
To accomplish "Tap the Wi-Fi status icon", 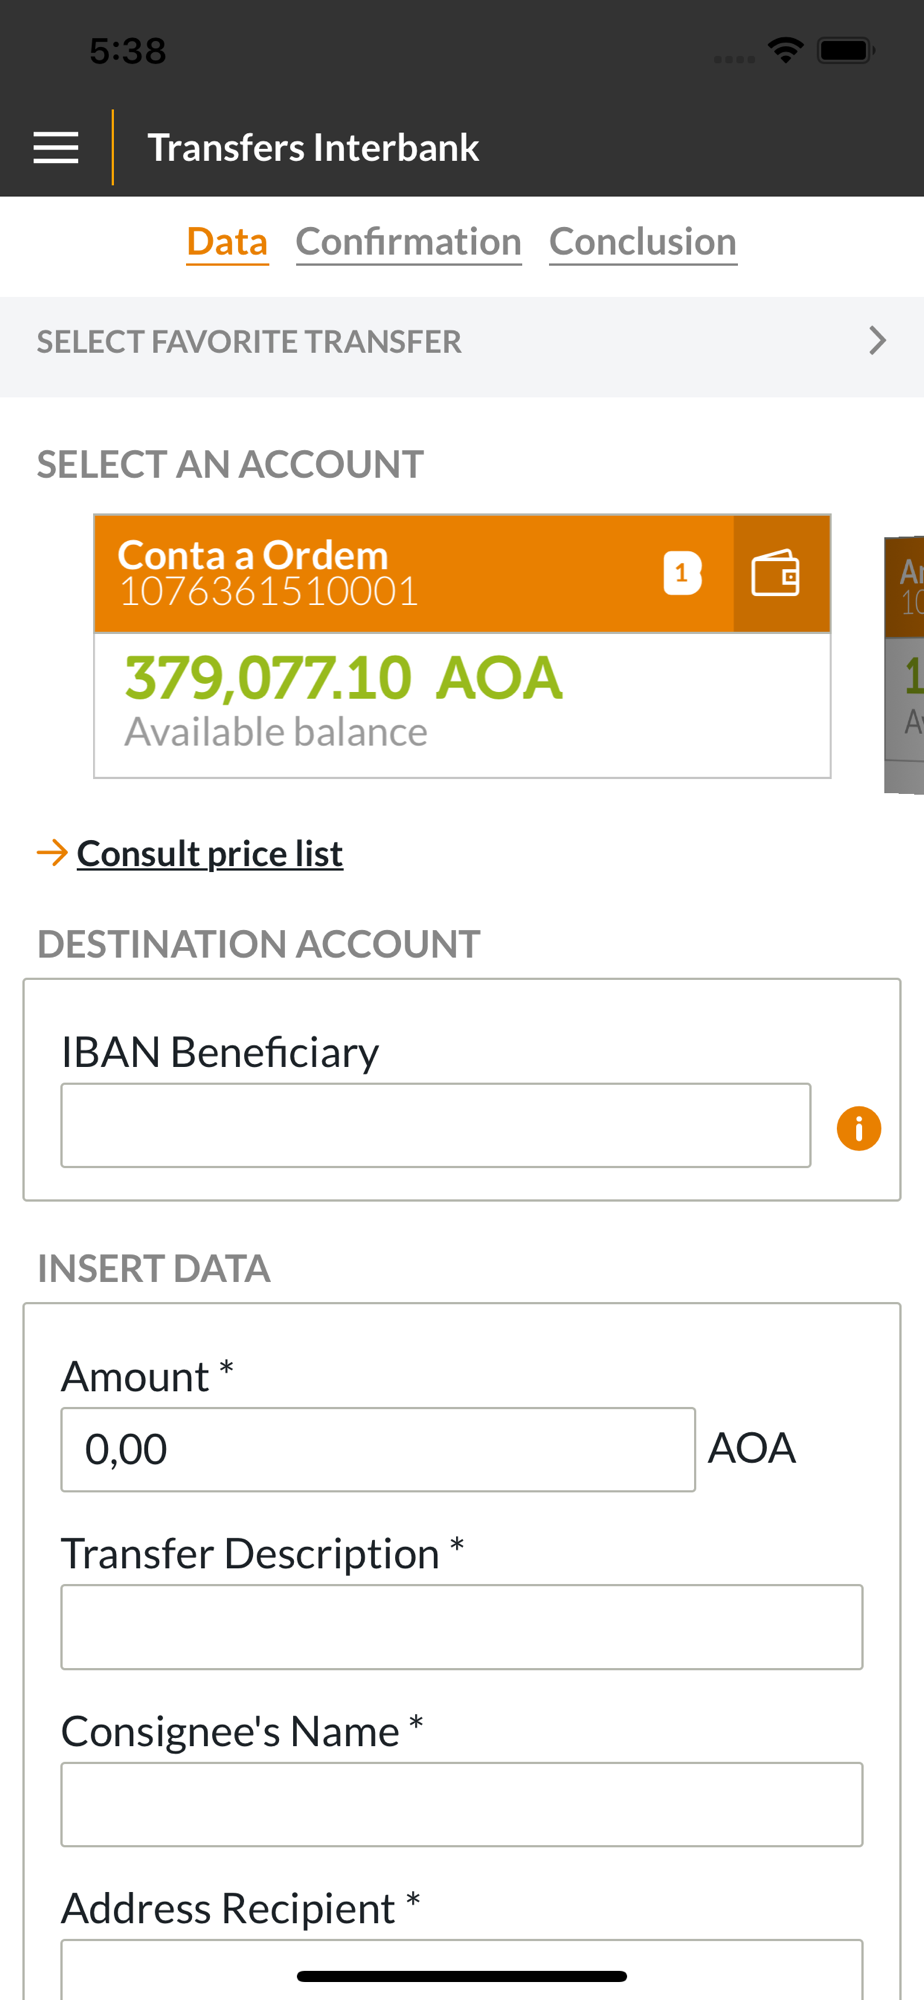I will 786,50.
